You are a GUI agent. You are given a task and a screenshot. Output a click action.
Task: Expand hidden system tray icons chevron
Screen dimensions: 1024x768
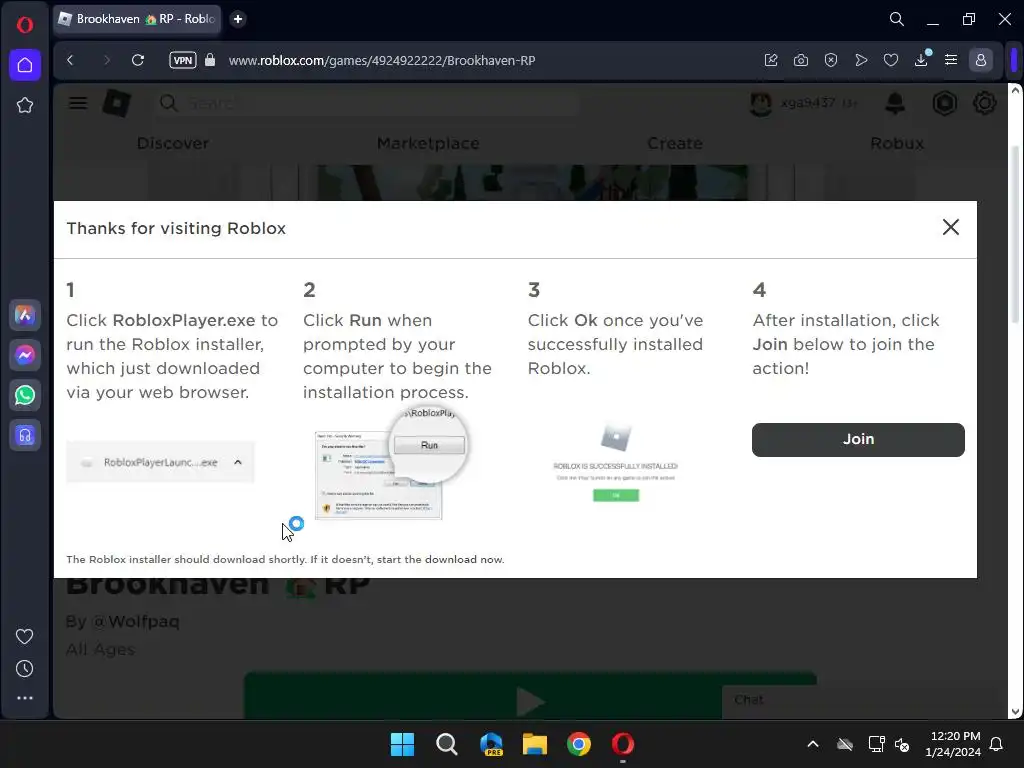click(812, 744)
